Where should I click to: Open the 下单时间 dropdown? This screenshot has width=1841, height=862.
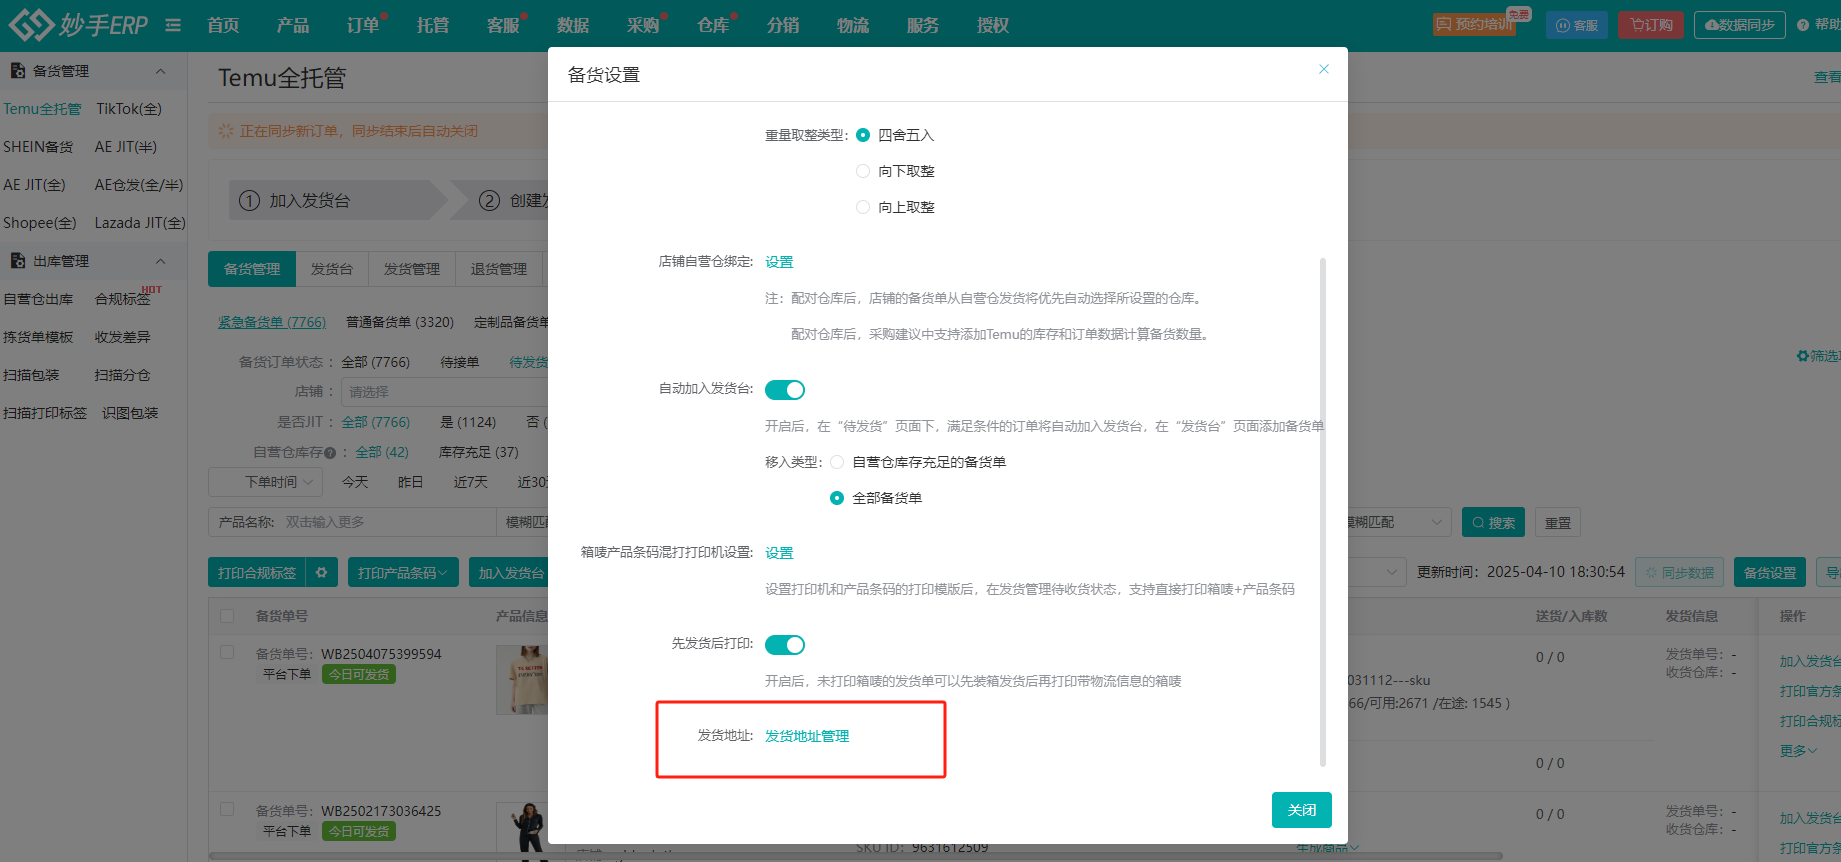[265, 482]
